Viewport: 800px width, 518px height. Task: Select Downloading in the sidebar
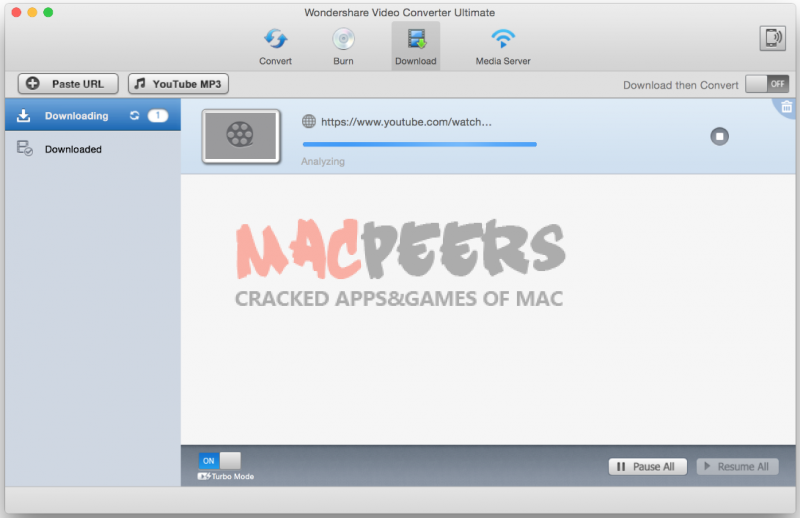93,115
